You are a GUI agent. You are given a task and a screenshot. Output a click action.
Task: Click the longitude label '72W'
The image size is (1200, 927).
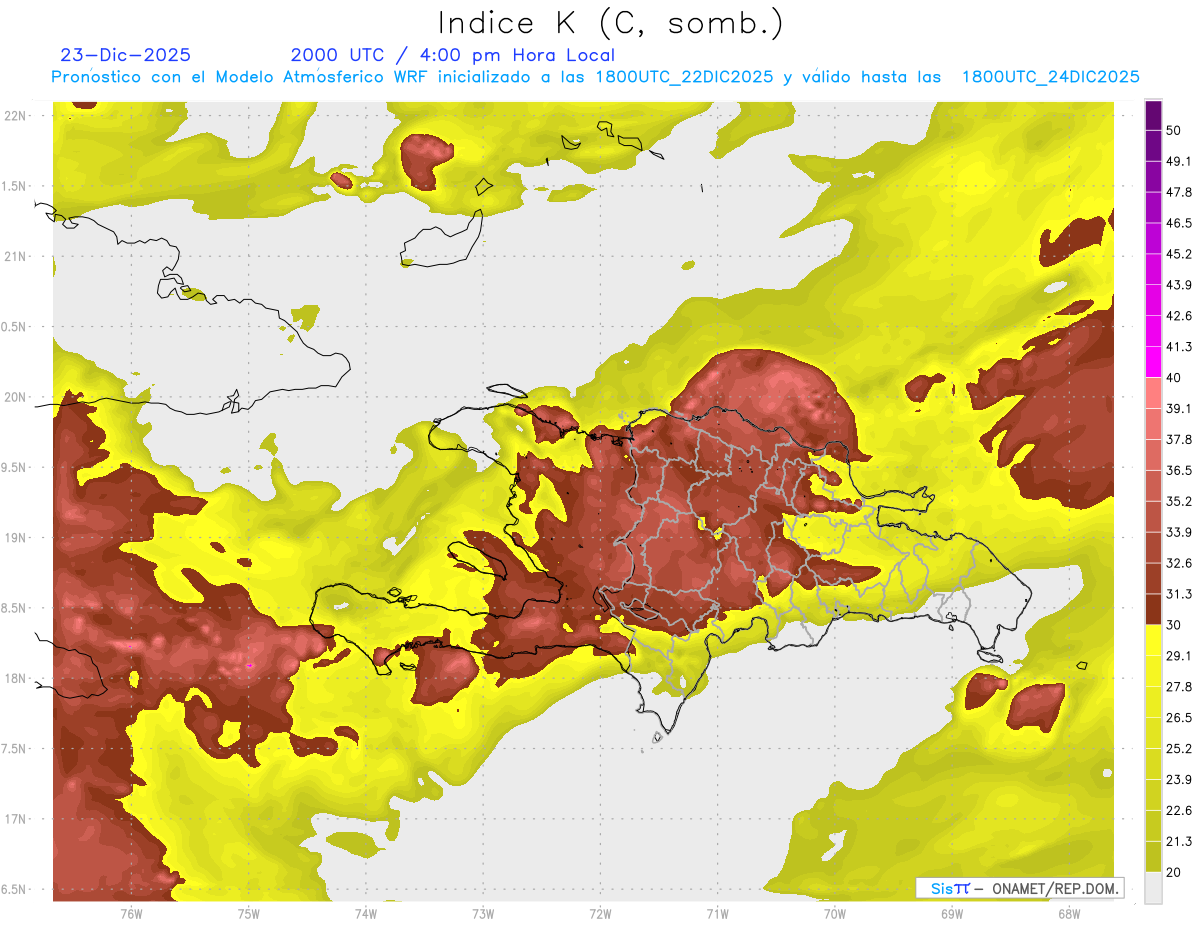pyautogui.click(x=600, y=914)
